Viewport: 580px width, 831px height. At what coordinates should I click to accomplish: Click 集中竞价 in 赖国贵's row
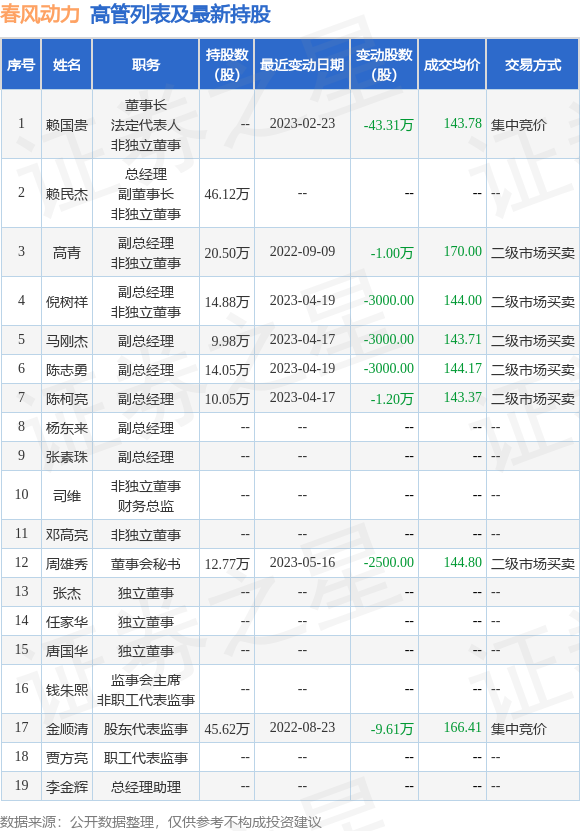(x=519, y=125)
